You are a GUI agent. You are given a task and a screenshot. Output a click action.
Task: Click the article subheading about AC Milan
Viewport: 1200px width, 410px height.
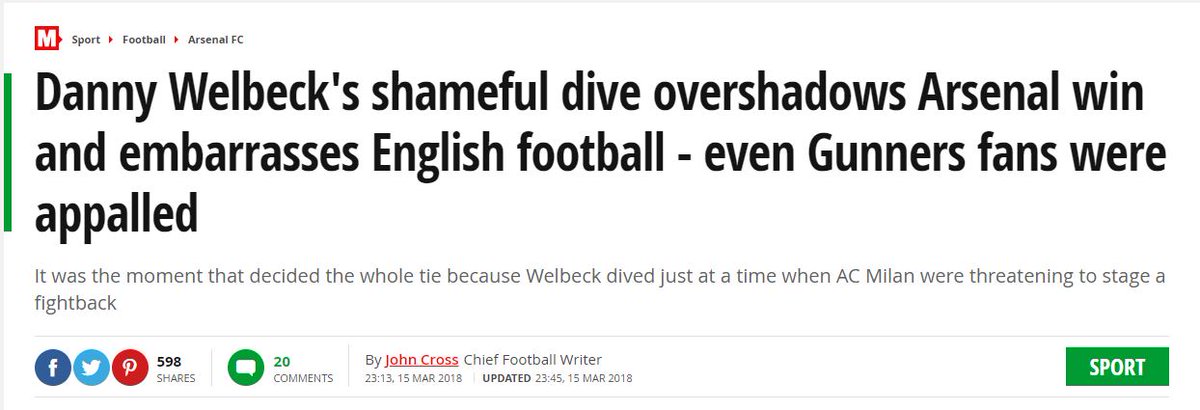pyautogui.click(x=600, y=289)
